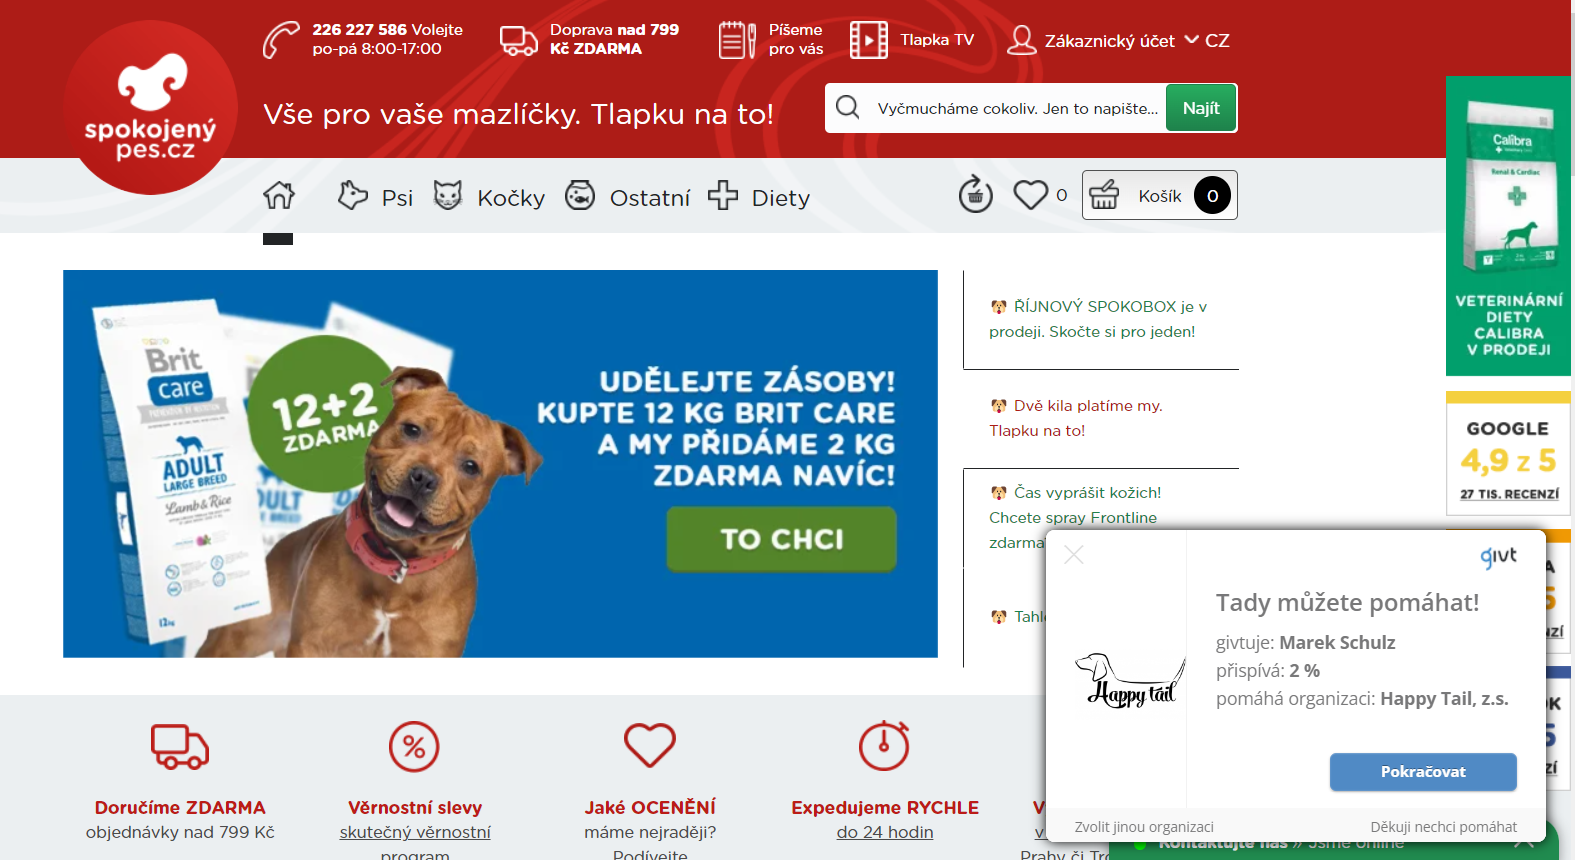The height and width of the screenshot is (860, 1575).
Task: Open Zákaznický účet user icon
Action: pyautogui.click(x=1021, y=40)
